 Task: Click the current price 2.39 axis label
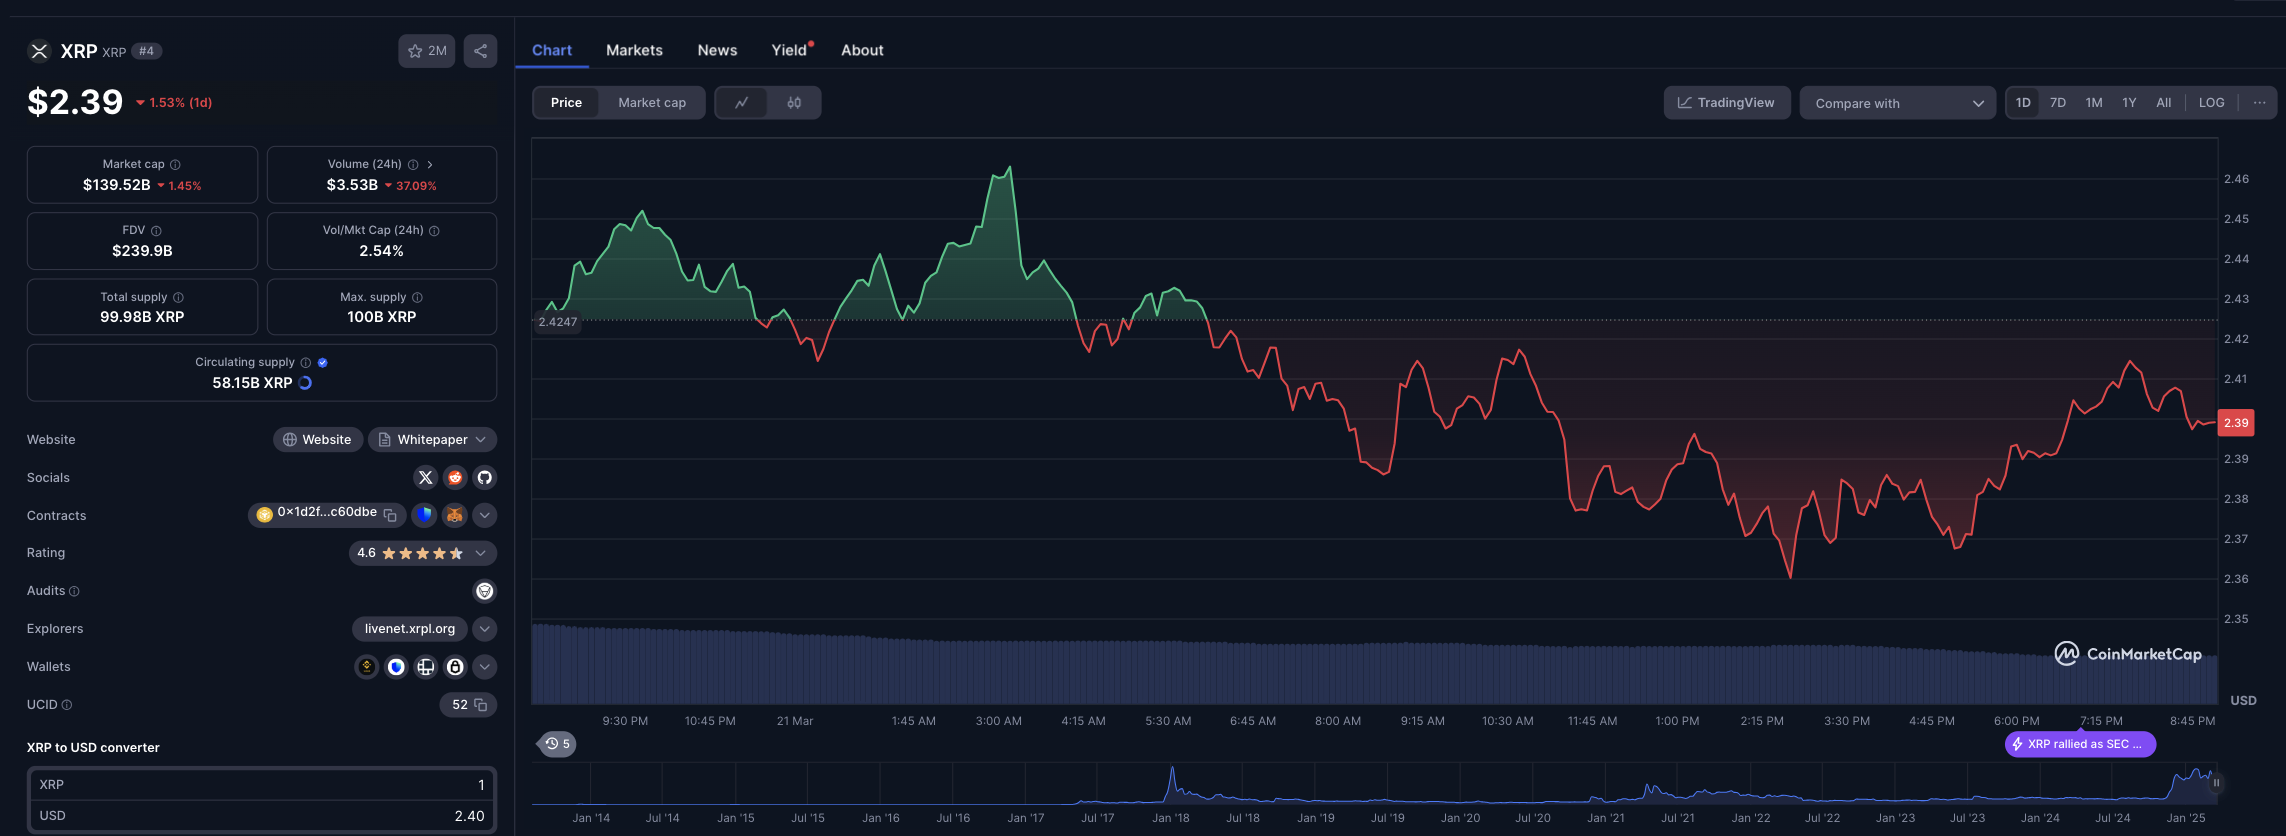click(x=2236, y=423)
